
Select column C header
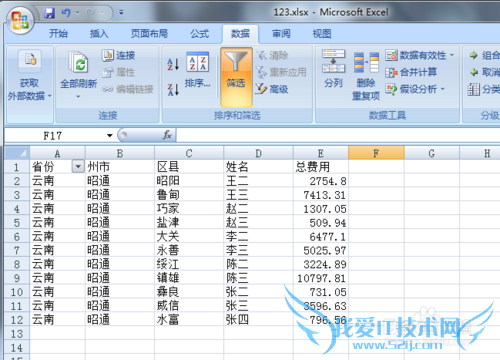189,153
